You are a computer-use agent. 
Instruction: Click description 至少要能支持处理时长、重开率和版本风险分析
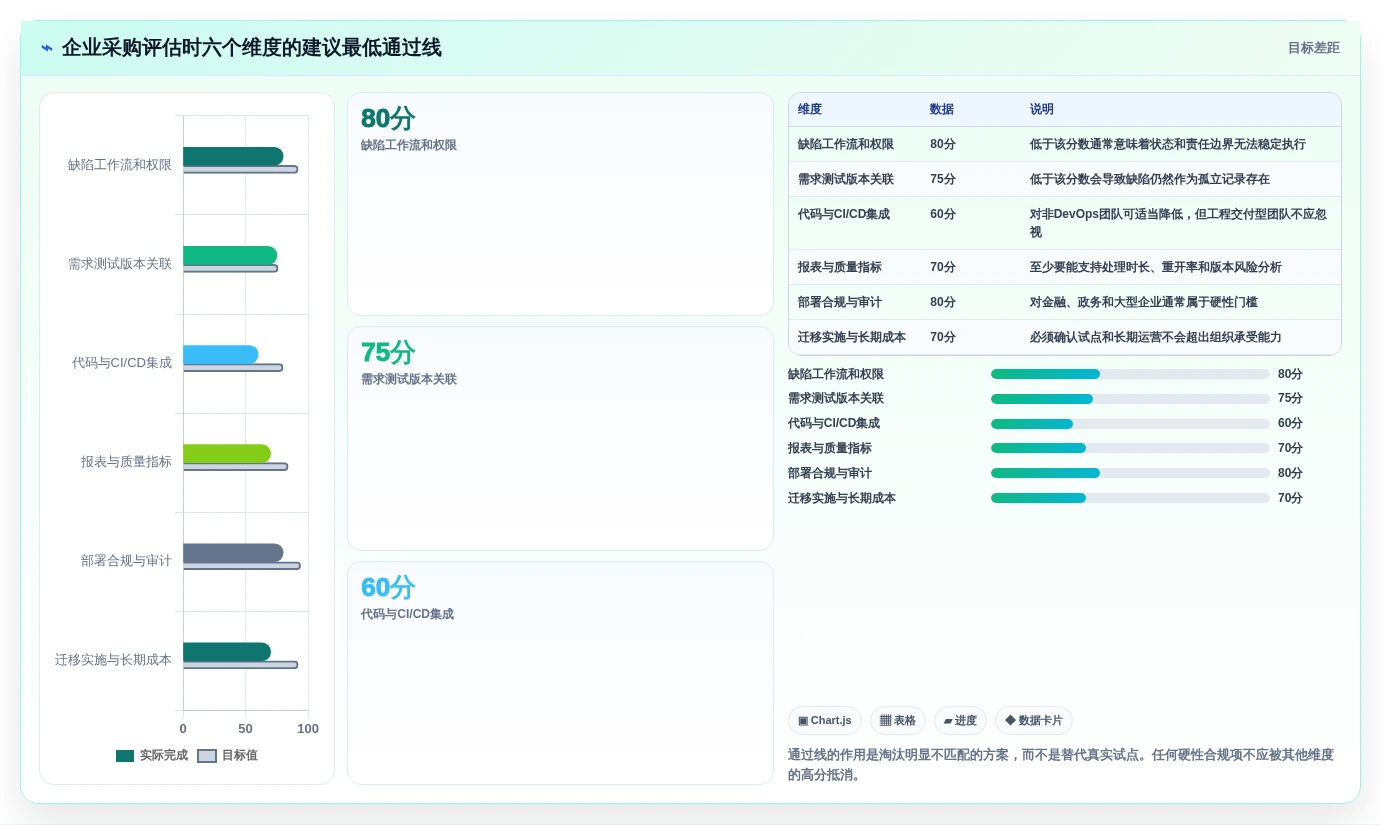point(1156,267)
